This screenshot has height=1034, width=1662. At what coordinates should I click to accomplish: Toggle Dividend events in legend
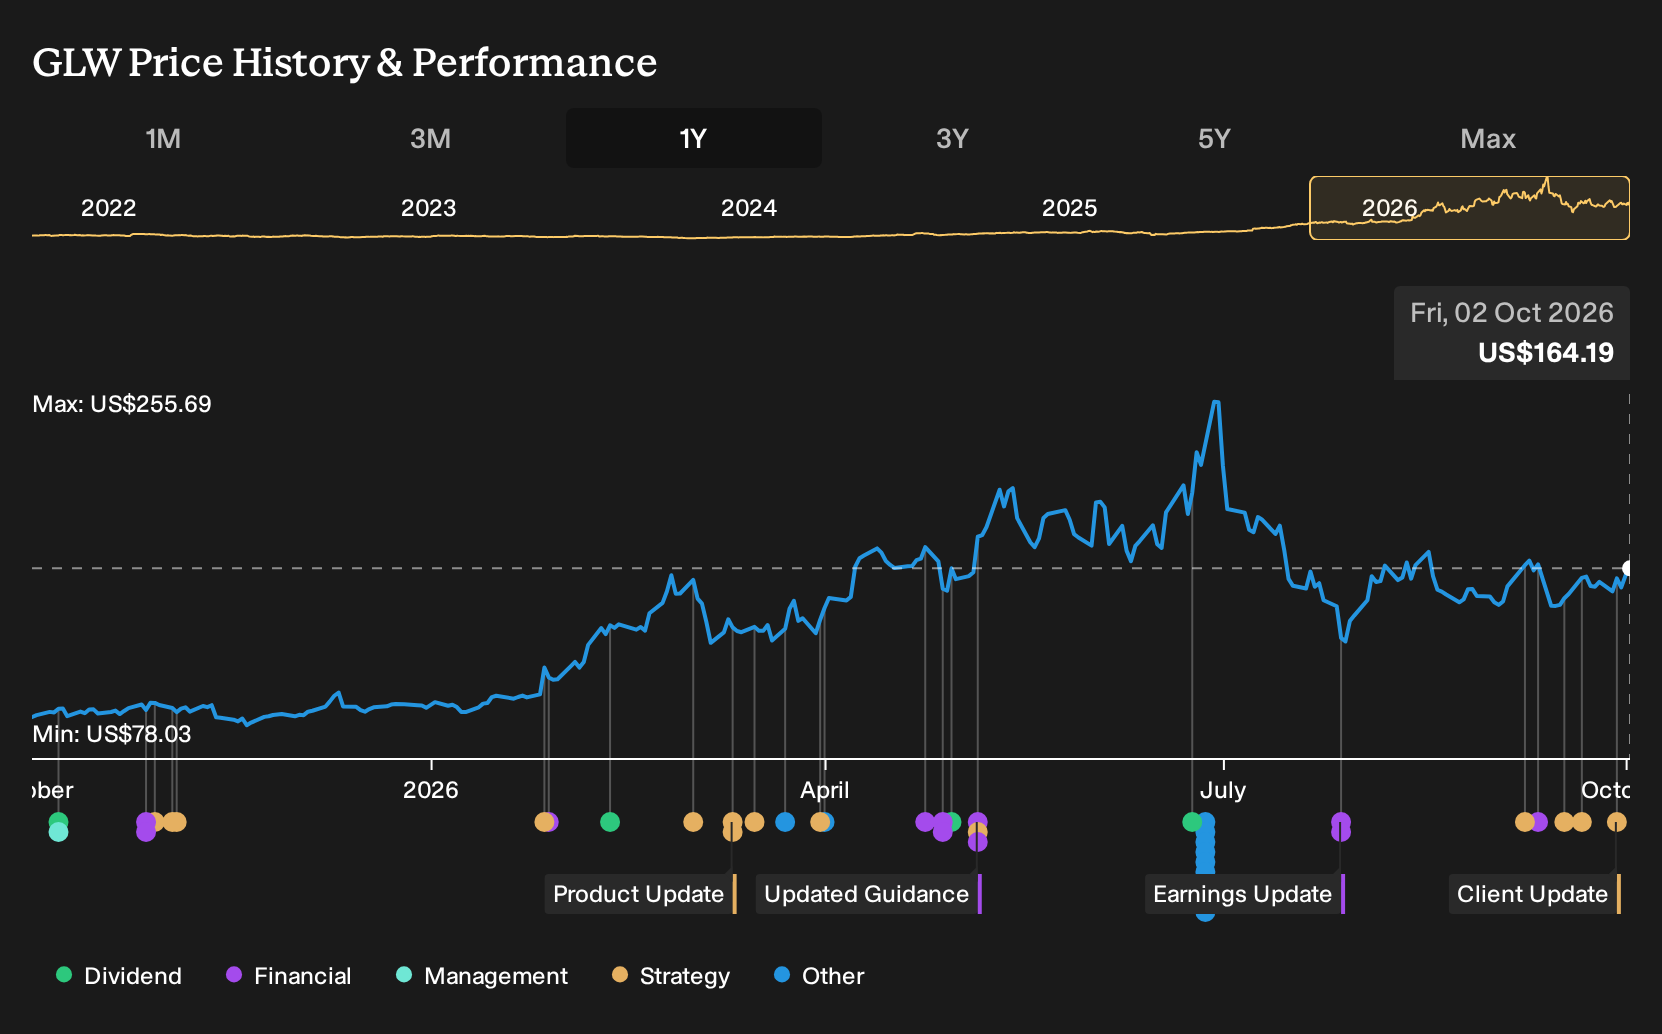(119, 976)
